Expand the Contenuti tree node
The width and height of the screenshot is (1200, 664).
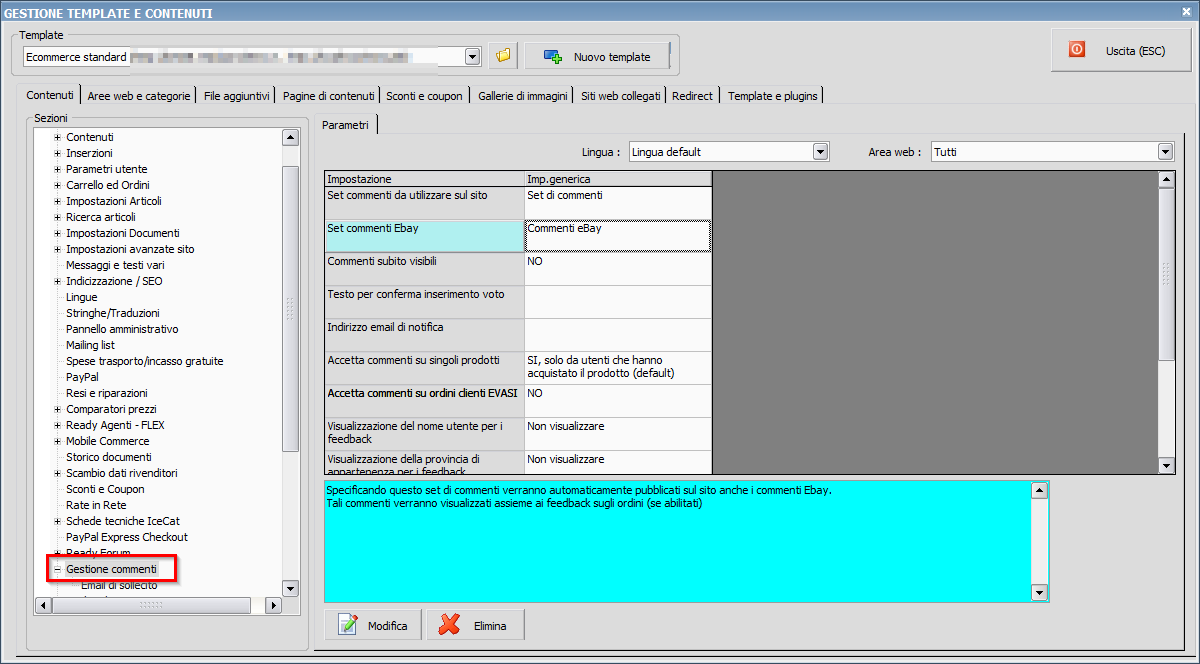click(58, 137)
